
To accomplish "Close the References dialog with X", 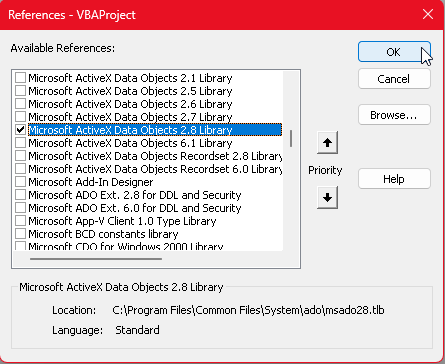I will tap(428, 14).
